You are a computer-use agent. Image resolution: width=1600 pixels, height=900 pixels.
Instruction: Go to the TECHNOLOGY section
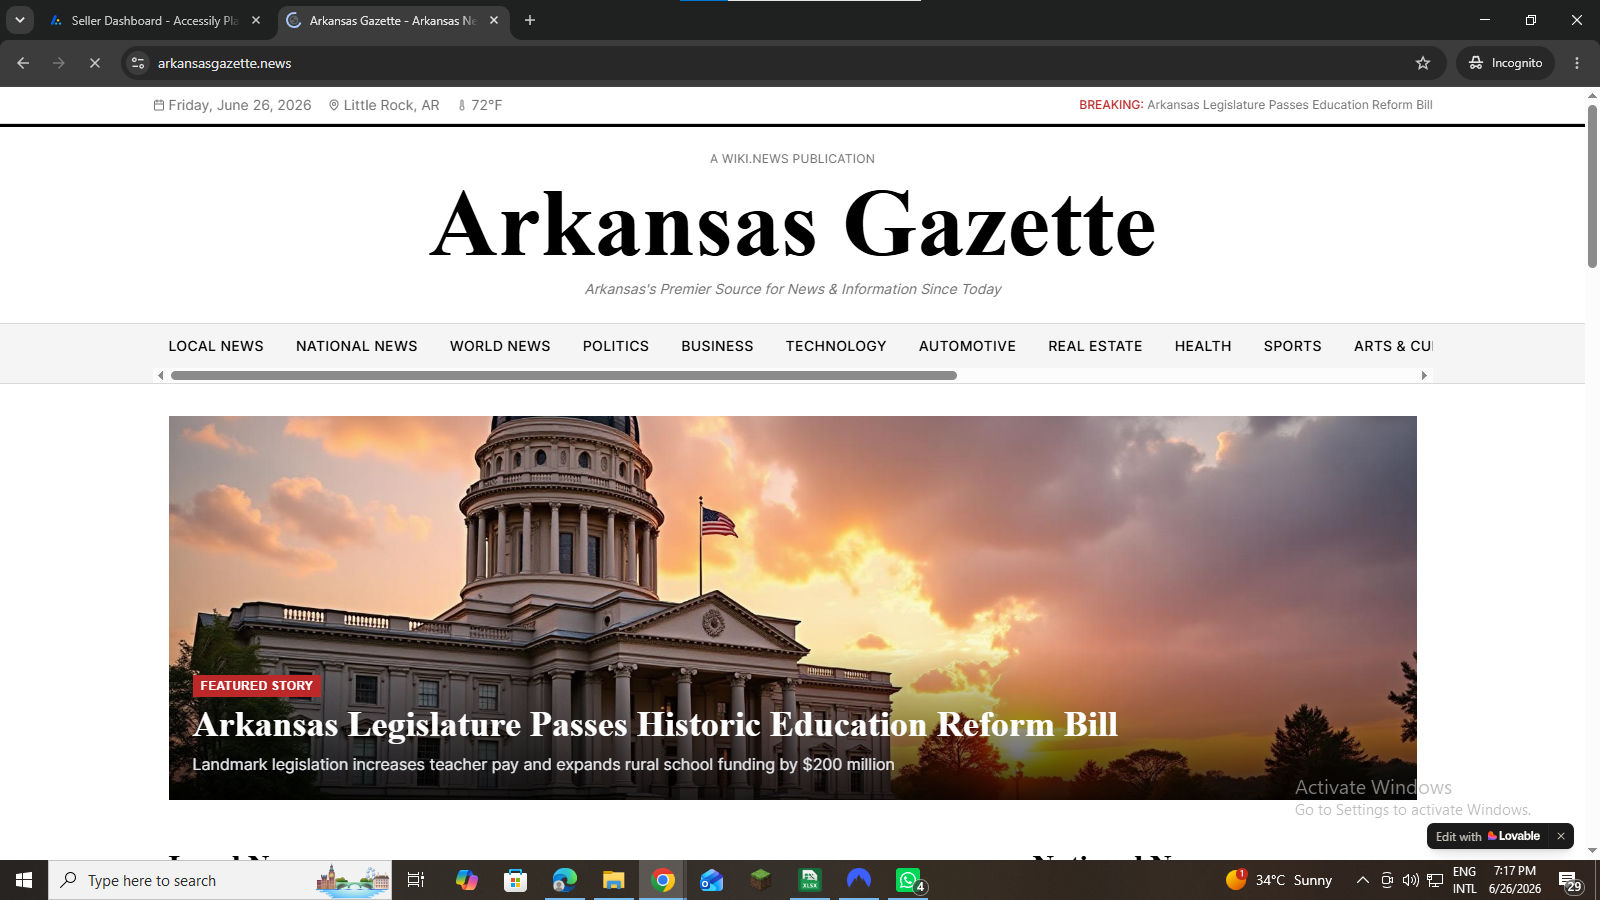[836, 346]
